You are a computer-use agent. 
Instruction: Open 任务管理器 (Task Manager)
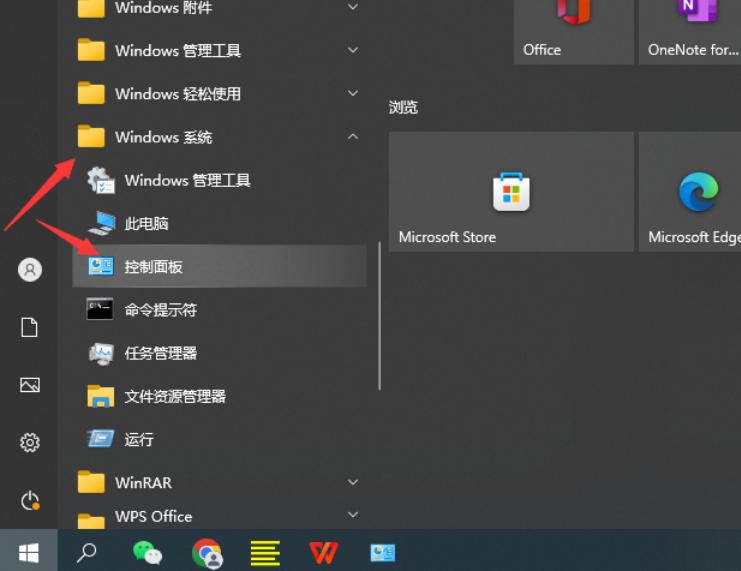click(x=220, y=353)
